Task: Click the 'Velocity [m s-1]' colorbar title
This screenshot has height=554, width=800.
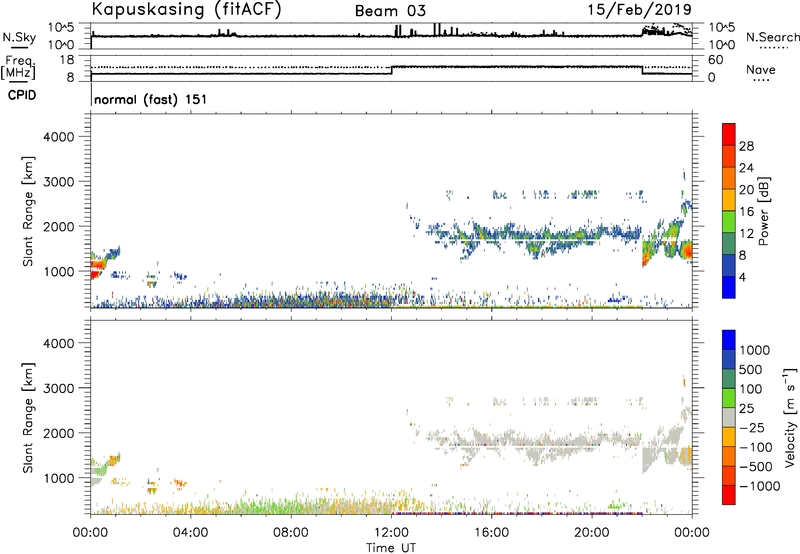Action: pos(790,417)
